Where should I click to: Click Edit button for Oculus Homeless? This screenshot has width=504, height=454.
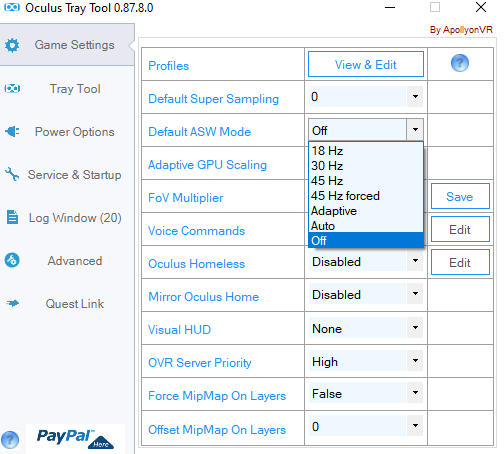coord(460,262)
